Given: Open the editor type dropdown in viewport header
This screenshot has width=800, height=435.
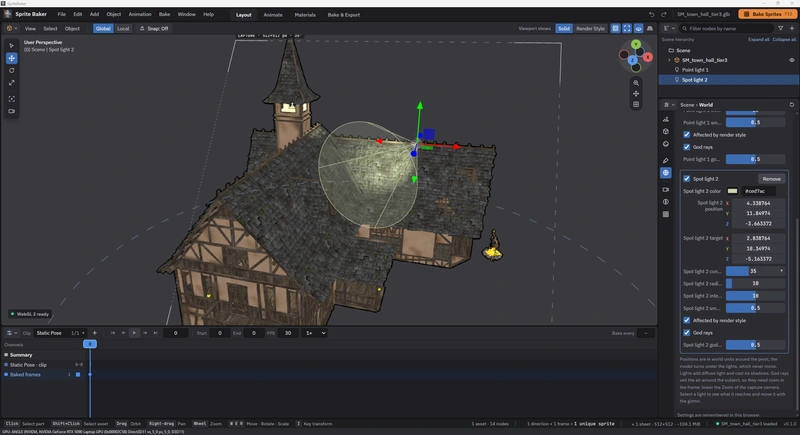Looking at the screenshot, I should click(x=11, y=29).
